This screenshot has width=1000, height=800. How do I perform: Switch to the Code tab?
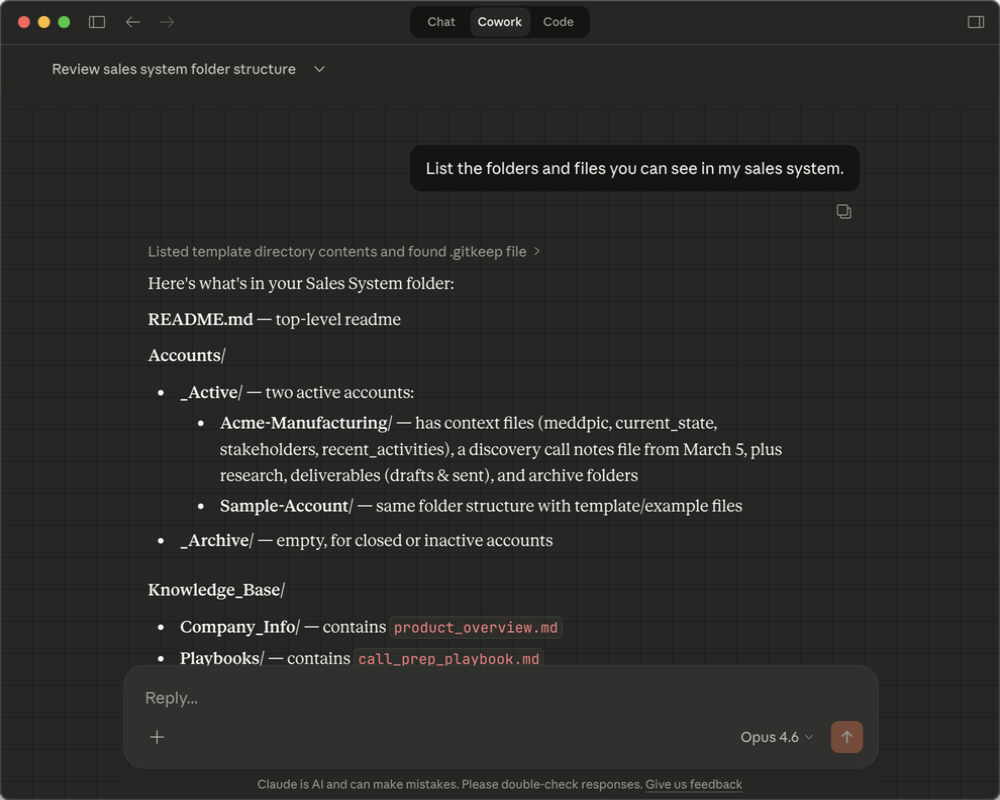coord(558,22)
